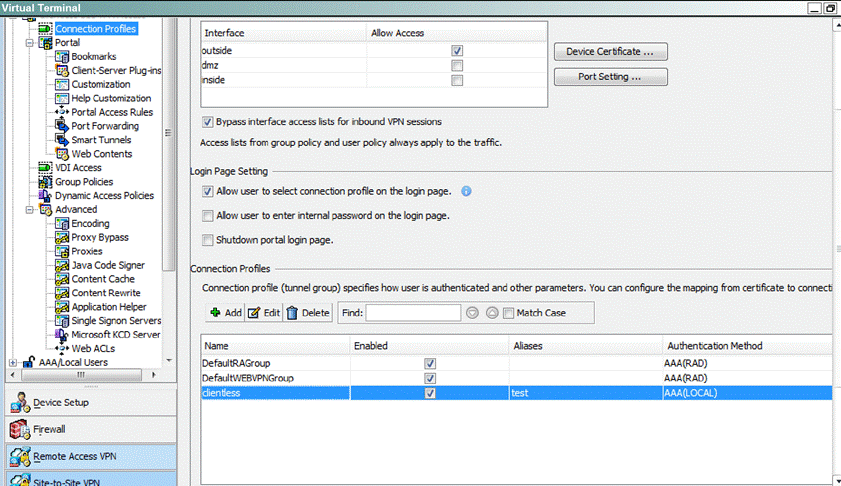Open Group Policies in the tree
The height and width of the screenshot is (486, 841).
[83, 182]
